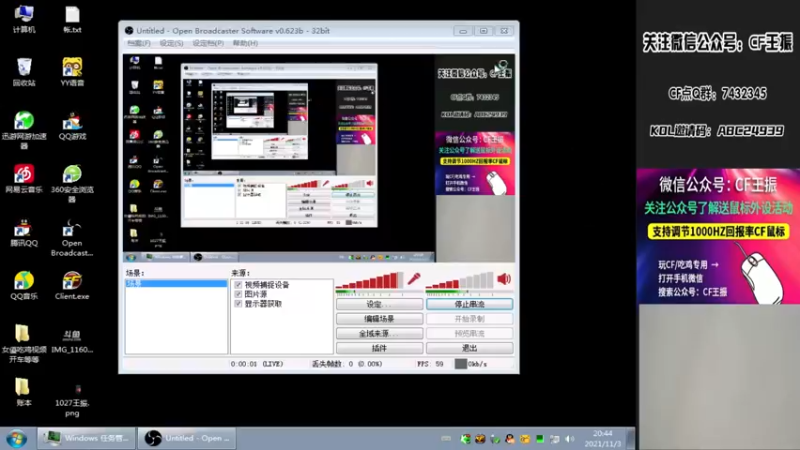Click the network icon in the system tray
This screenshot has height=450, width=800.
(x=555, y=439)
